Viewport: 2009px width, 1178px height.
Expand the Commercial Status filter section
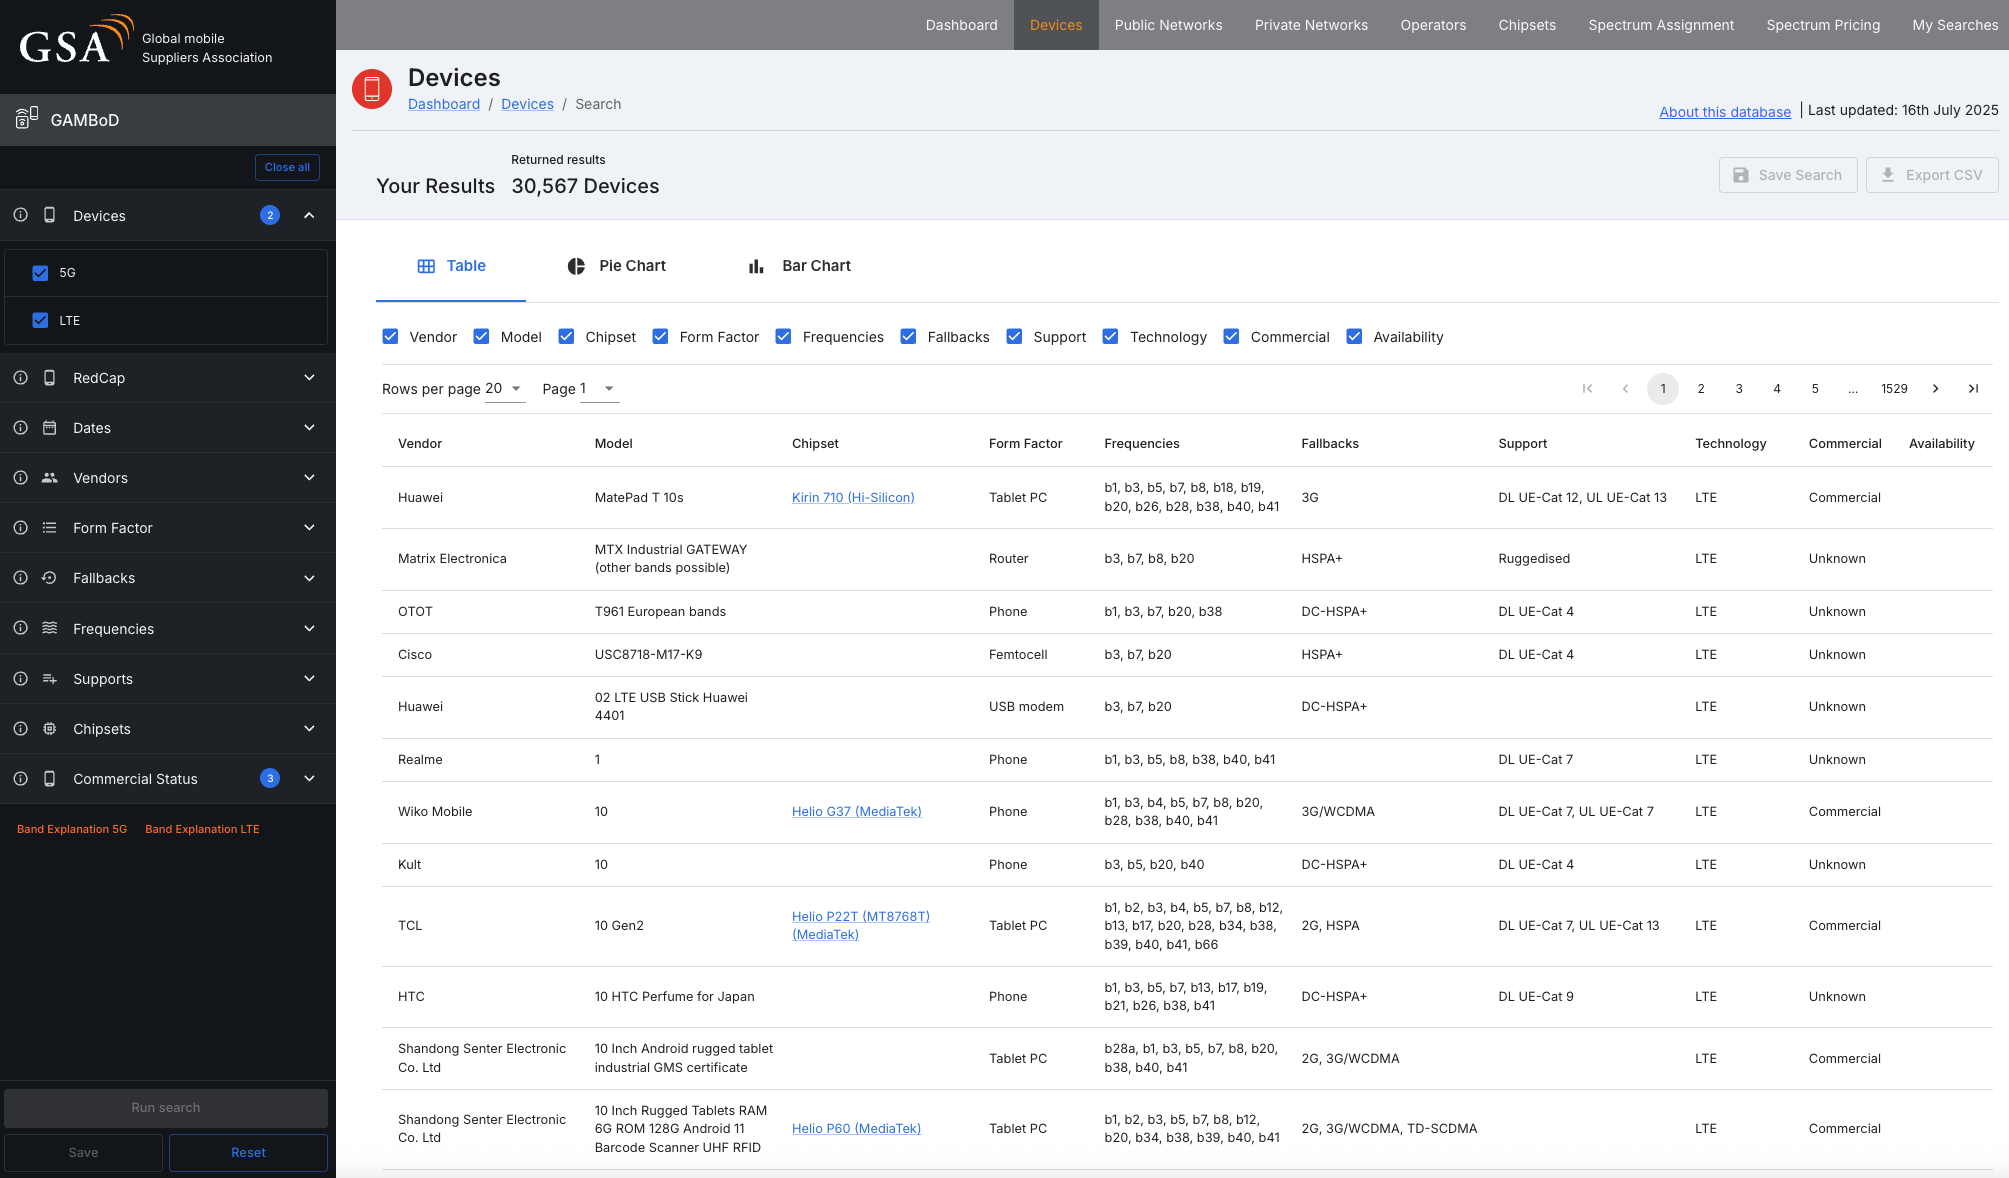[x=309, y=779]
